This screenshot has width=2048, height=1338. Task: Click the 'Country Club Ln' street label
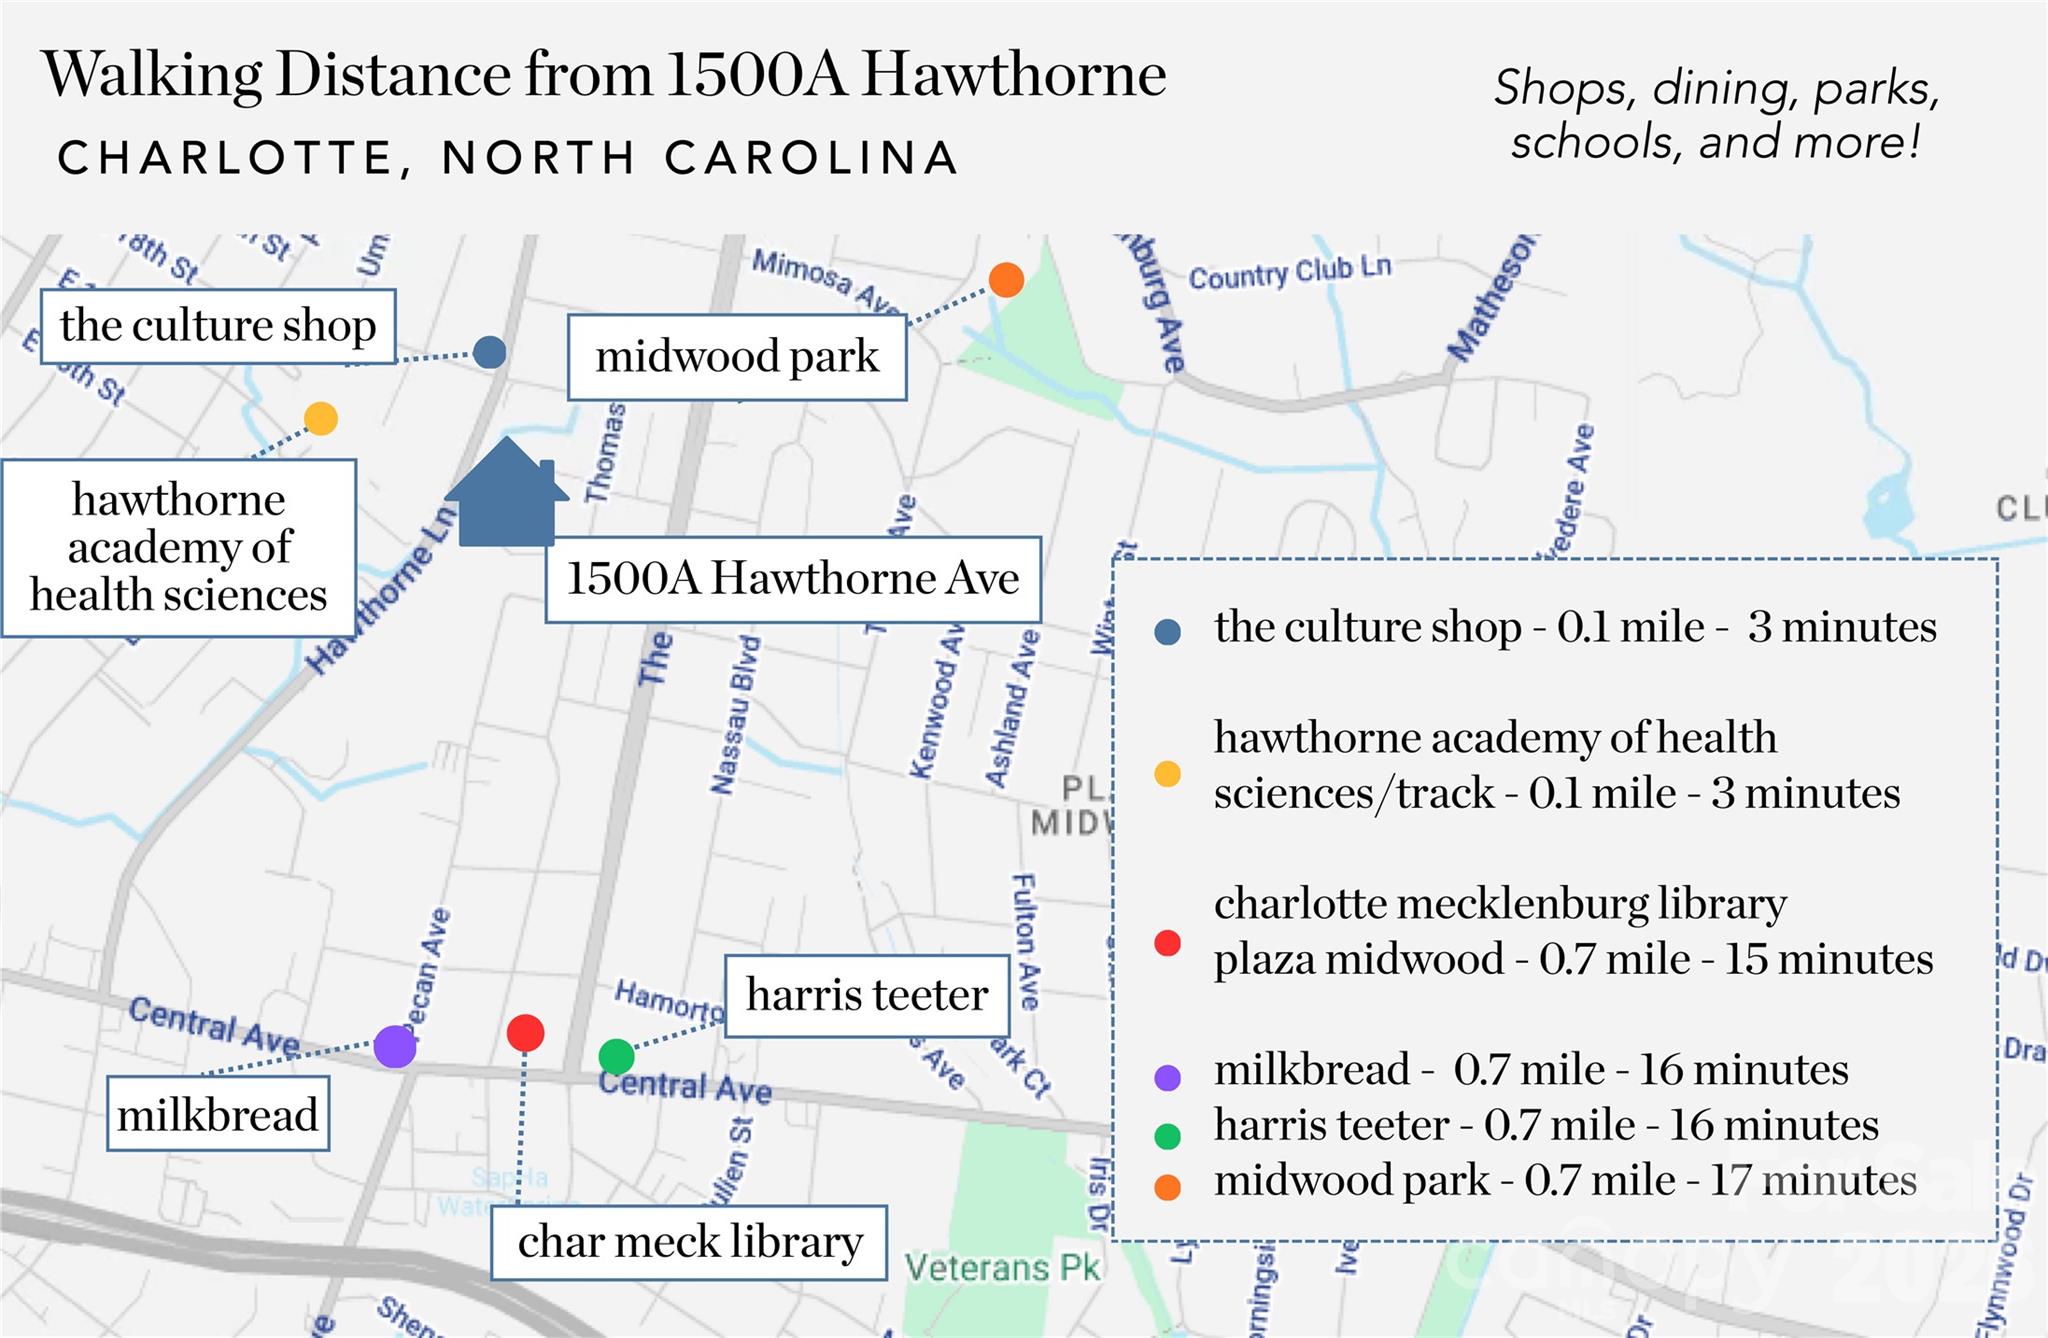(1290, 271)
